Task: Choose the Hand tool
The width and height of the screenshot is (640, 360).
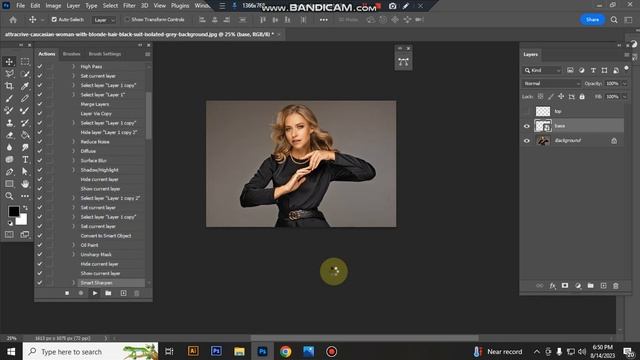Action: click(x=25, y=184)
